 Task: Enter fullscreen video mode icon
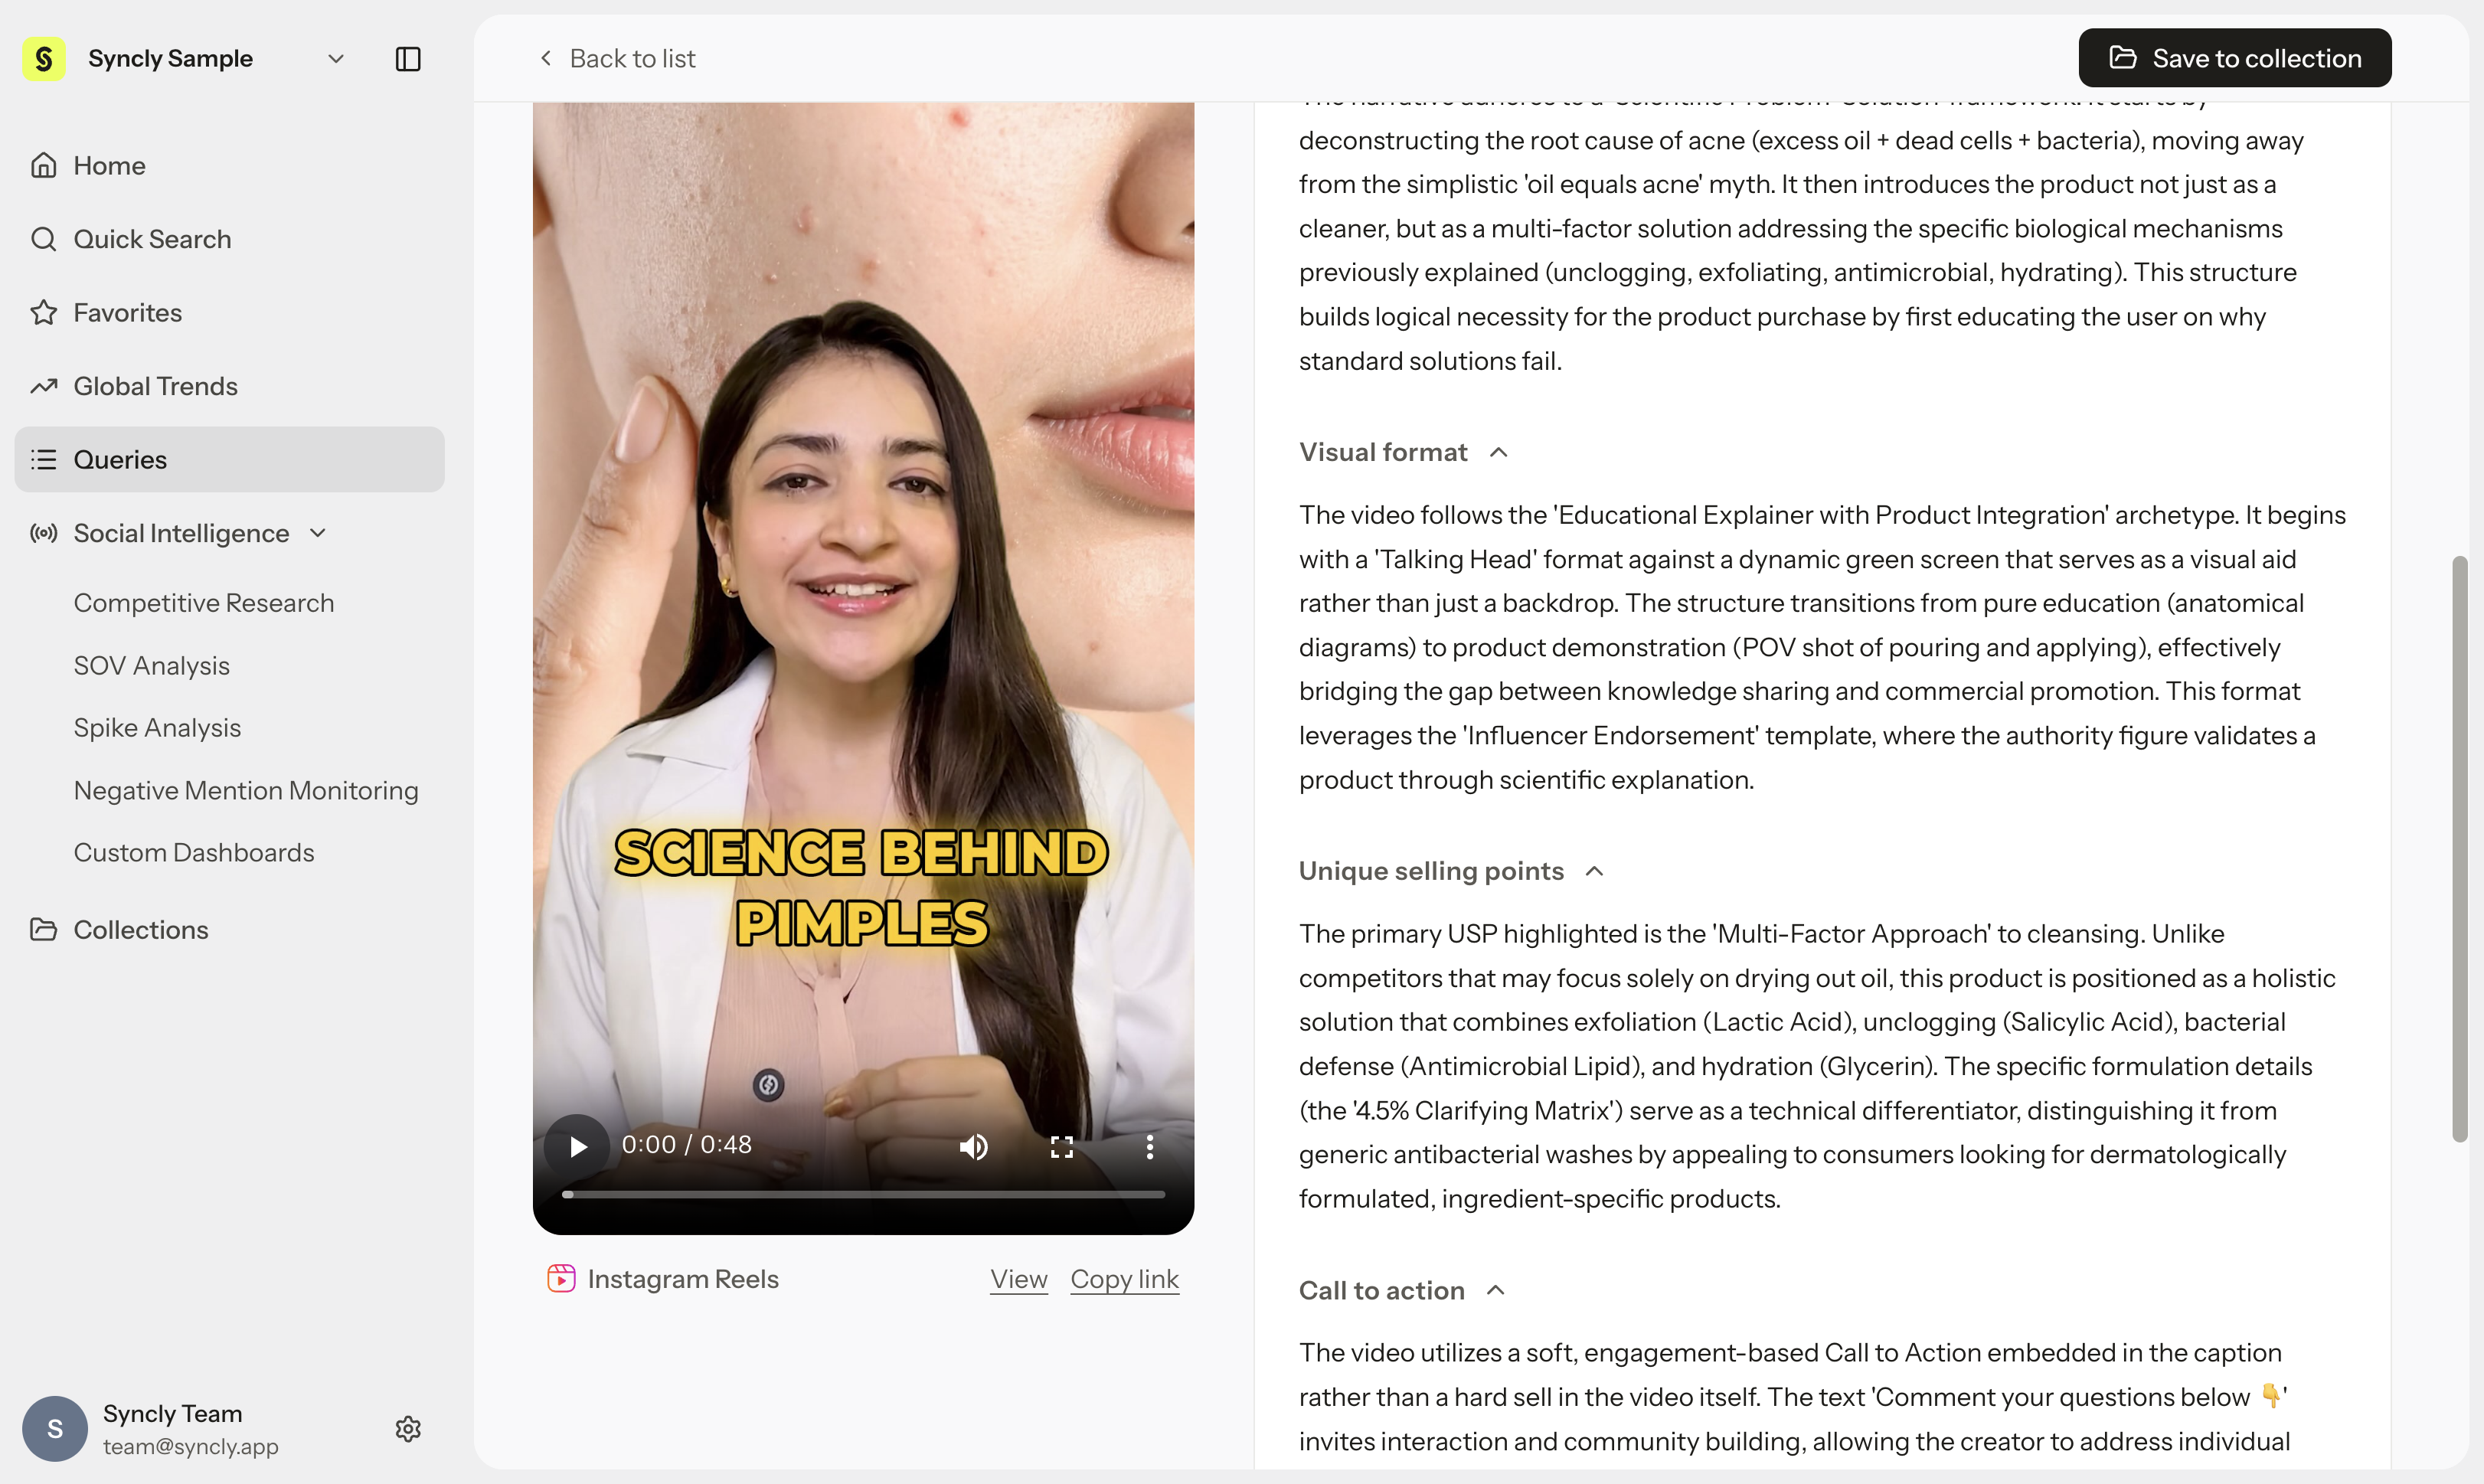(1062, 1147)
